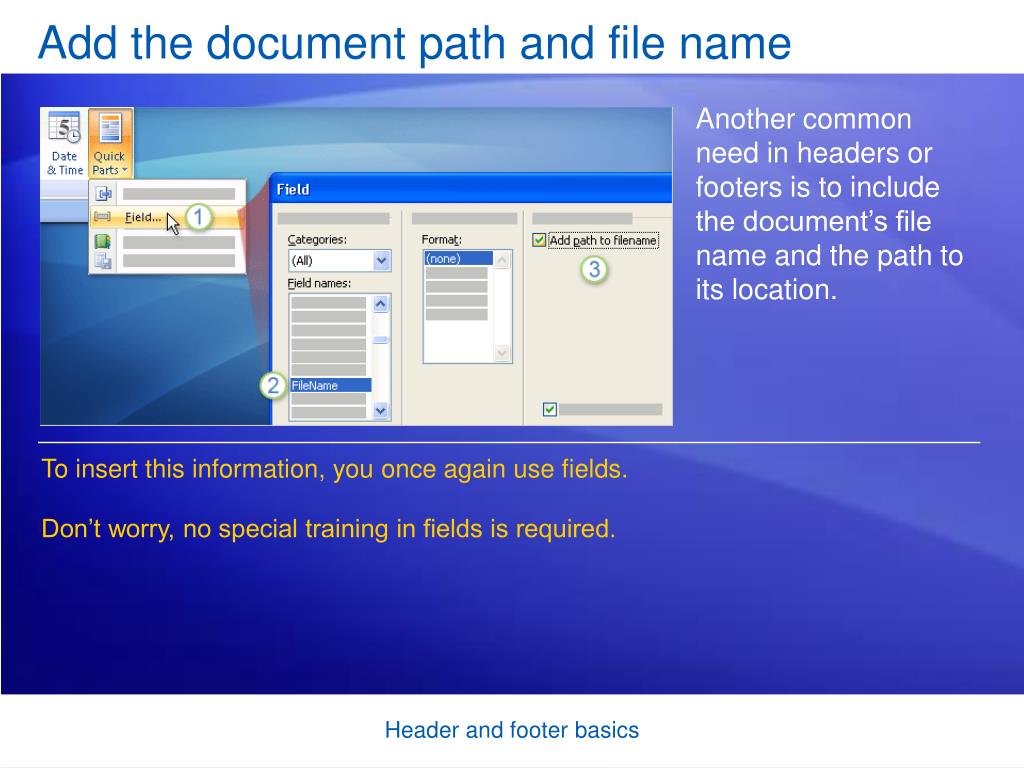Click the green book icon in menu

click(x=102, y=241)
